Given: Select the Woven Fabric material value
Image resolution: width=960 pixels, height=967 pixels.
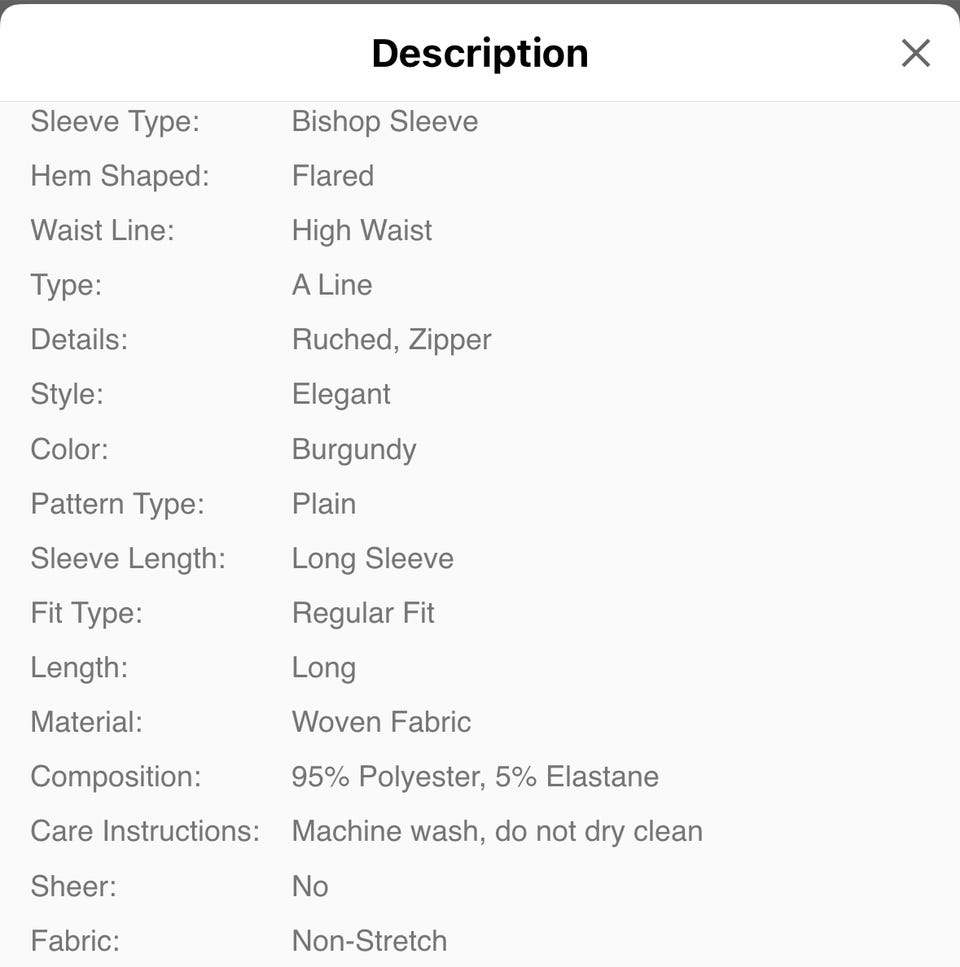Looking at the screenshot, I should point(381,722).
